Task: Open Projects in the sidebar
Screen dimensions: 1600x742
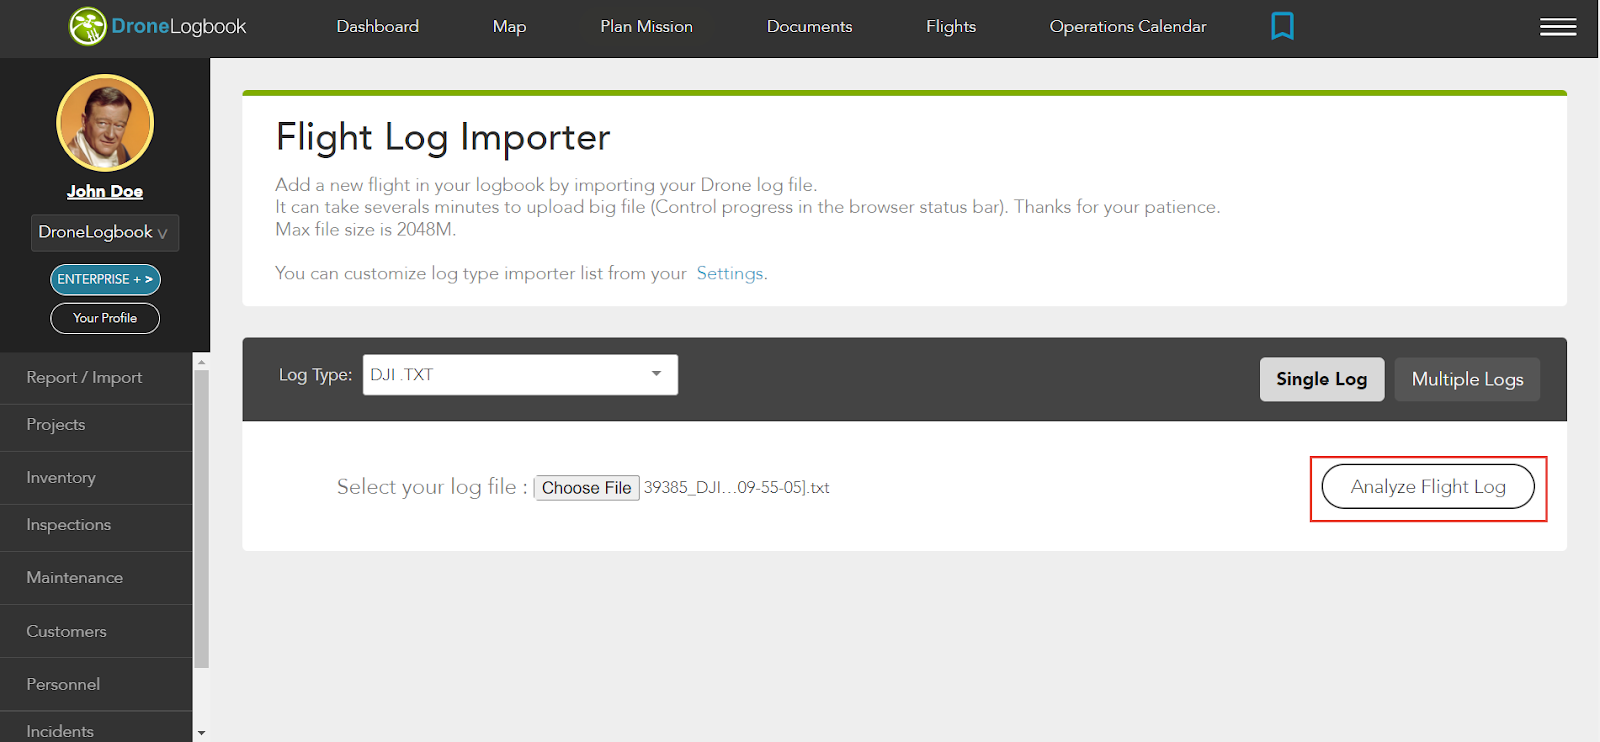Action: point(96,425)
